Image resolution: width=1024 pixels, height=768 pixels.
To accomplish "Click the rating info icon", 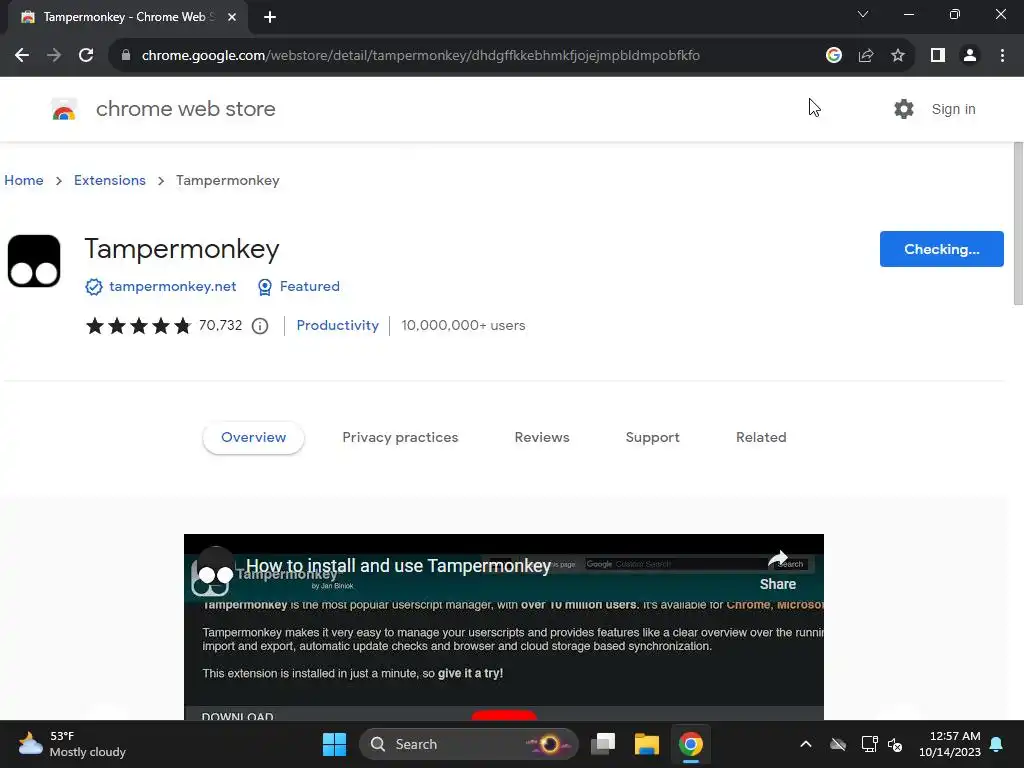I will click(x=260, y=326).
